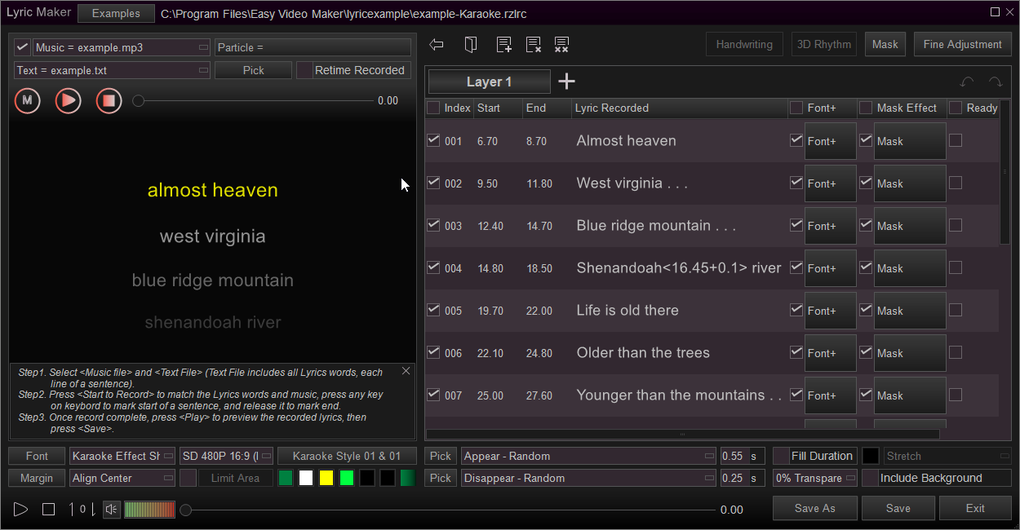
Task: Click the M record button
Action: point(27,101)
